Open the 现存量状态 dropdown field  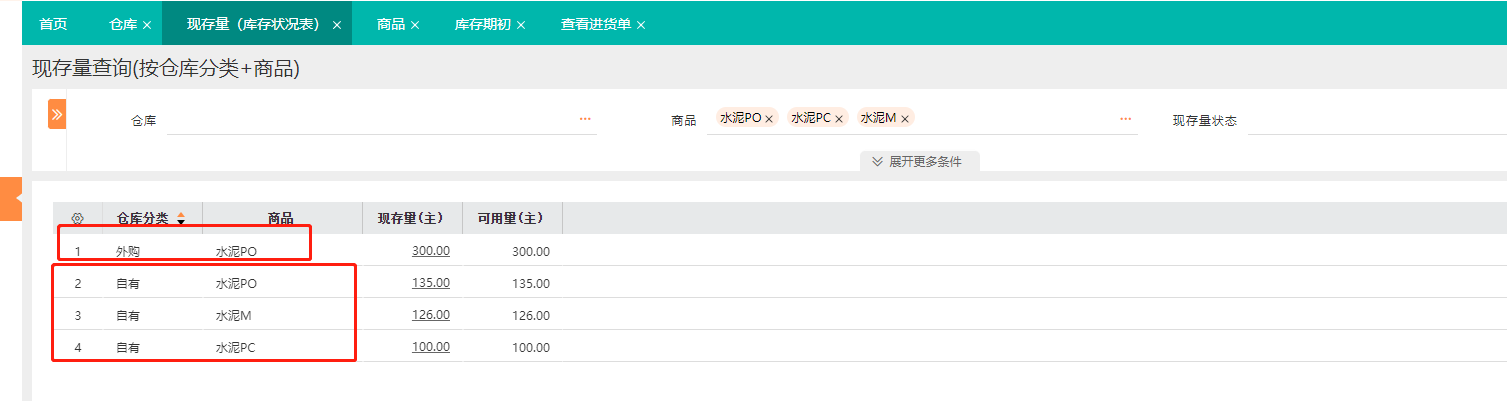click(x=1375, y=121)
